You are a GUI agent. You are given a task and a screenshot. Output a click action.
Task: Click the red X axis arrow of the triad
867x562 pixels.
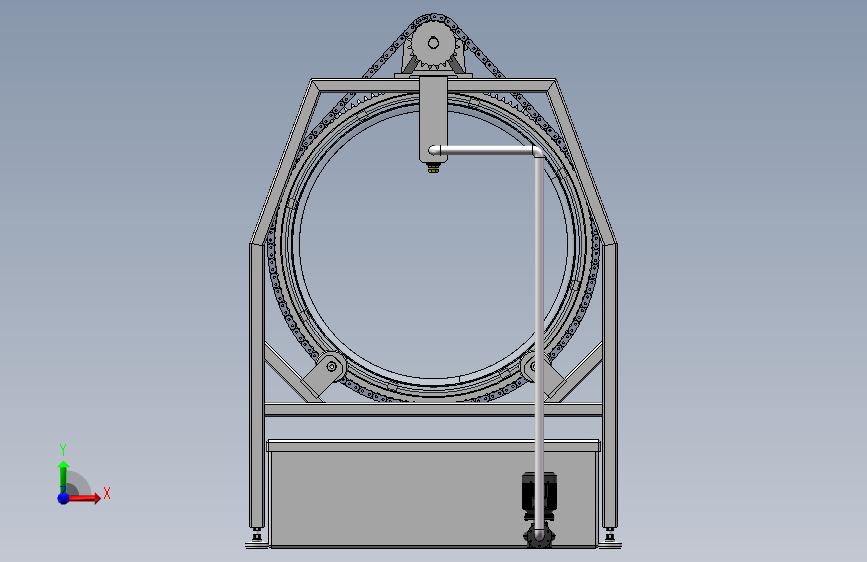[84, 498]
